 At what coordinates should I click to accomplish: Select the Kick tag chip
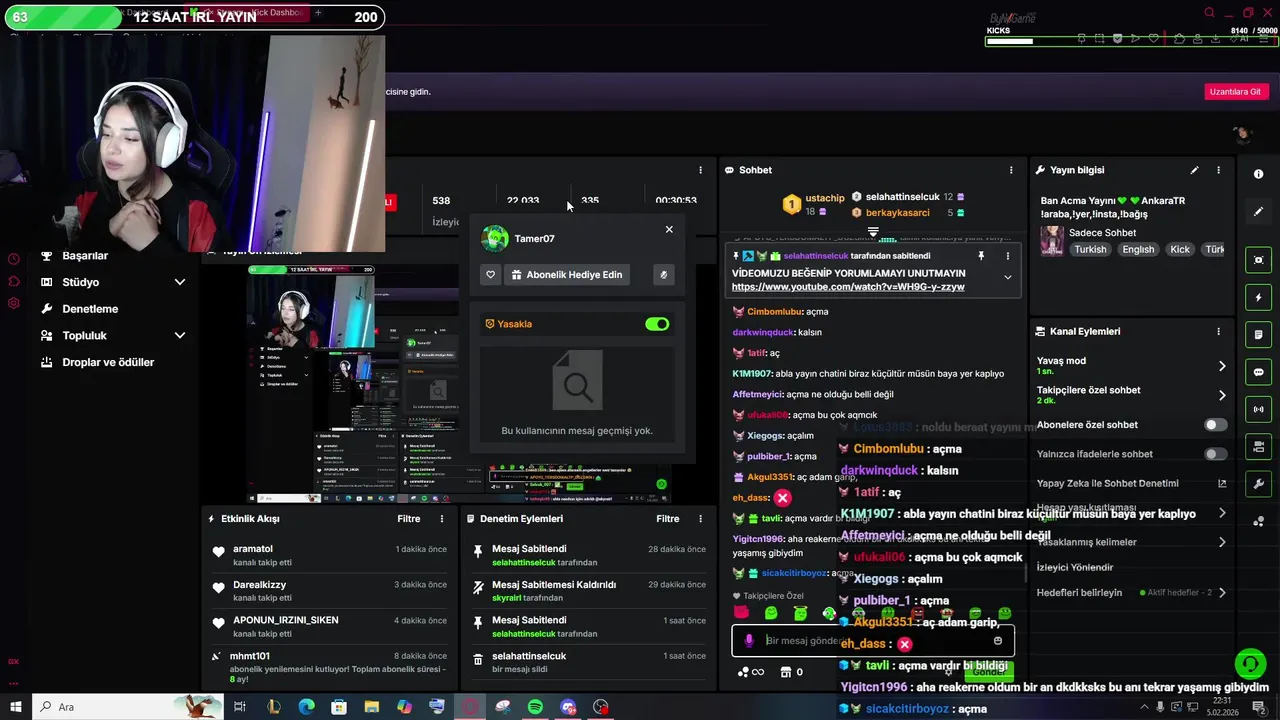[x=1180, y=249]
